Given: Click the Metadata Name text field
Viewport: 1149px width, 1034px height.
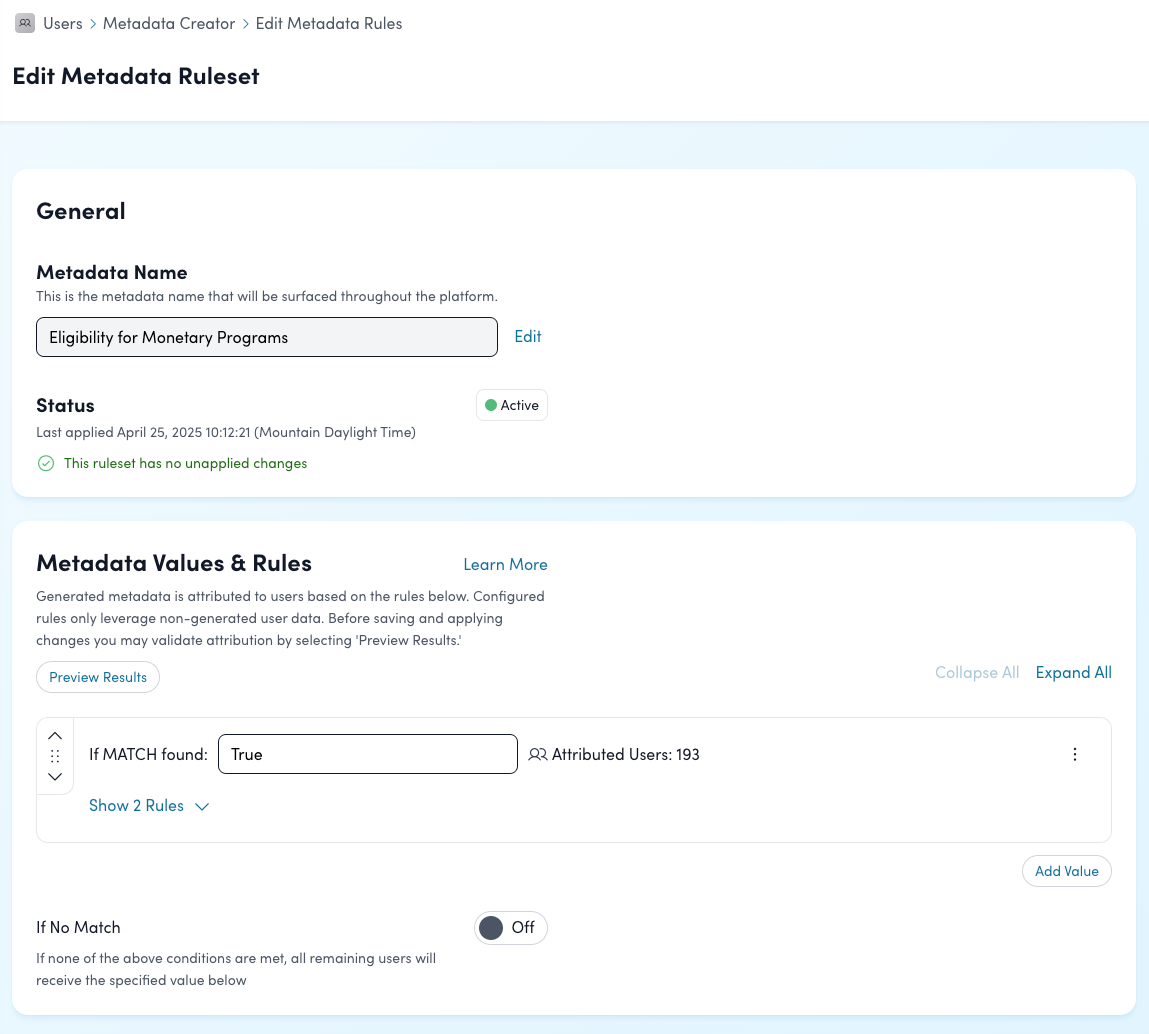Looking at the screenshot, I should tap(266, 337).
